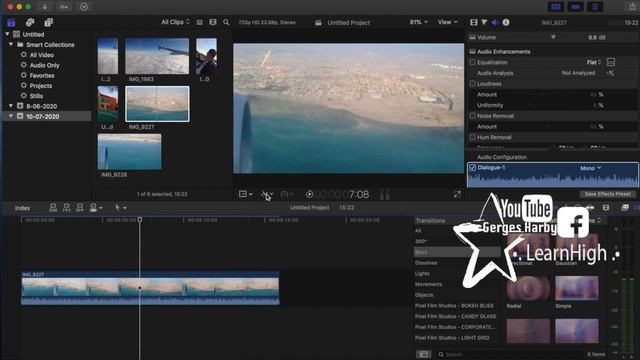Screen dimensions: 640x360
Task: Select the Audio Only smart collection
Action: tap(44, 65)
